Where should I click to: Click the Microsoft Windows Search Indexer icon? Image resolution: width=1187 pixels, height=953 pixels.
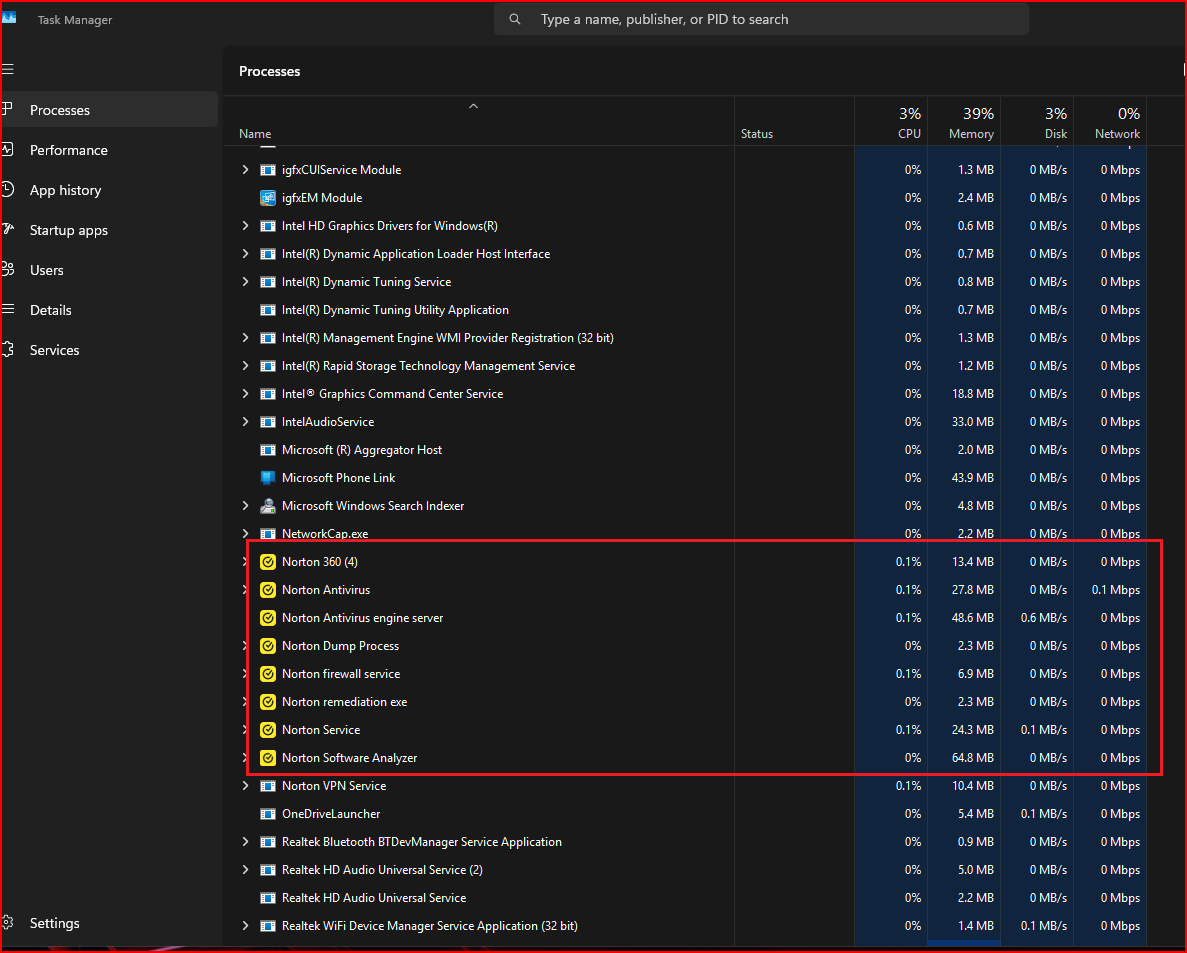pos(268,506)
